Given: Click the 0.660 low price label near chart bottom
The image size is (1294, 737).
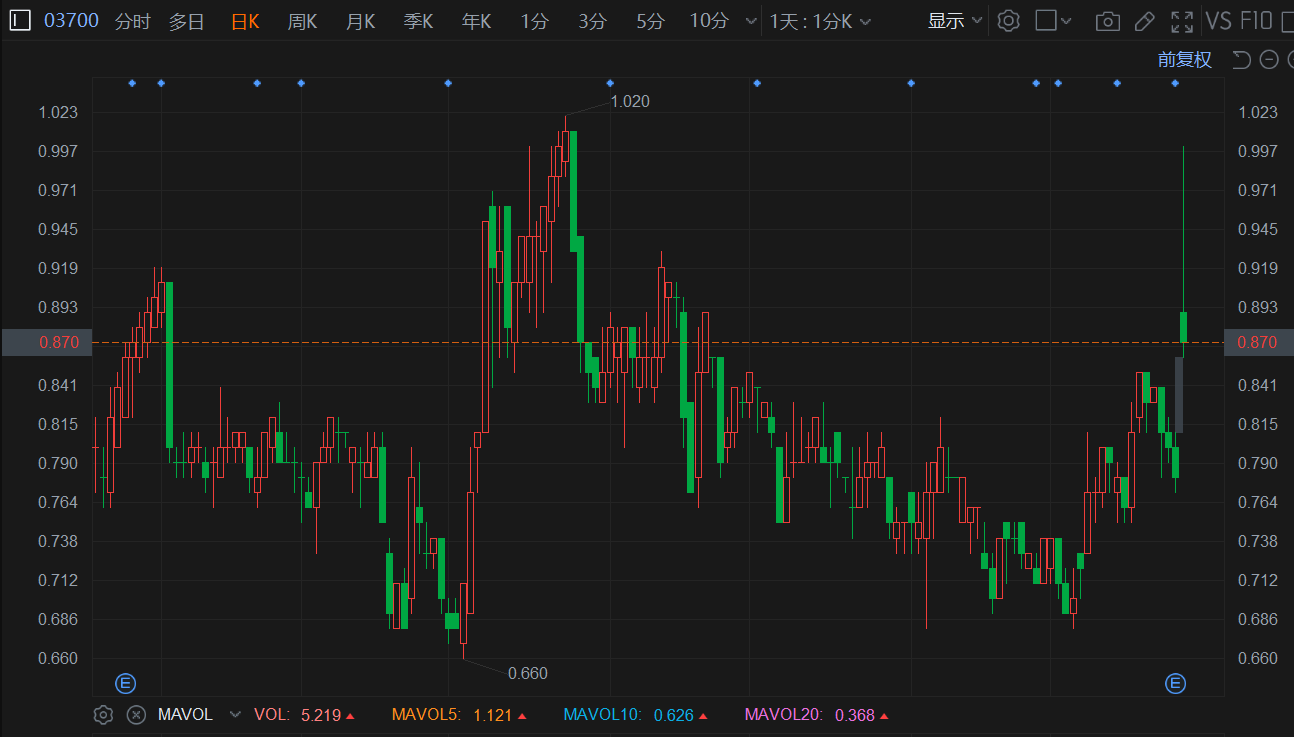Looking at the screenshot, I should 528,673.
